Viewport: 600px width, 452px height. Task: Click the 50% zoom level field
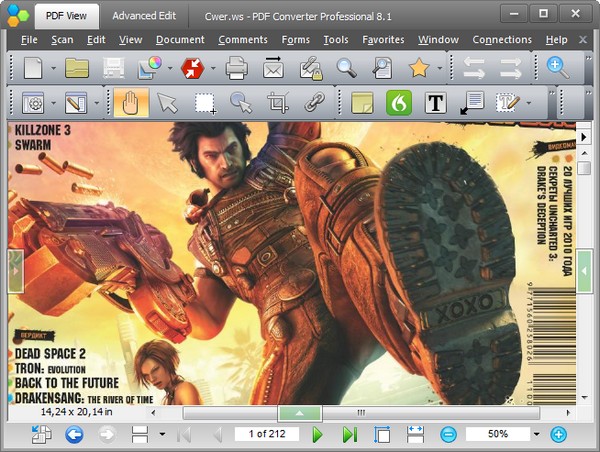498,434
